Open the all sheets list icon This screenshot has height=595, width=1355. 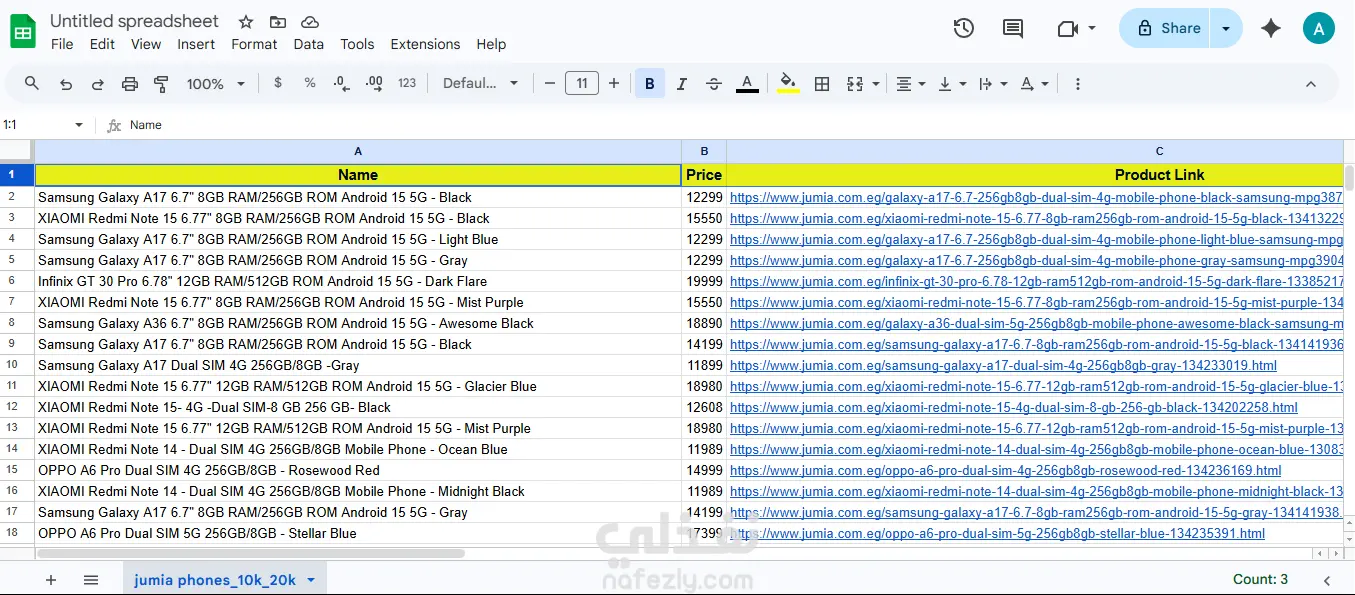[91, 580]
